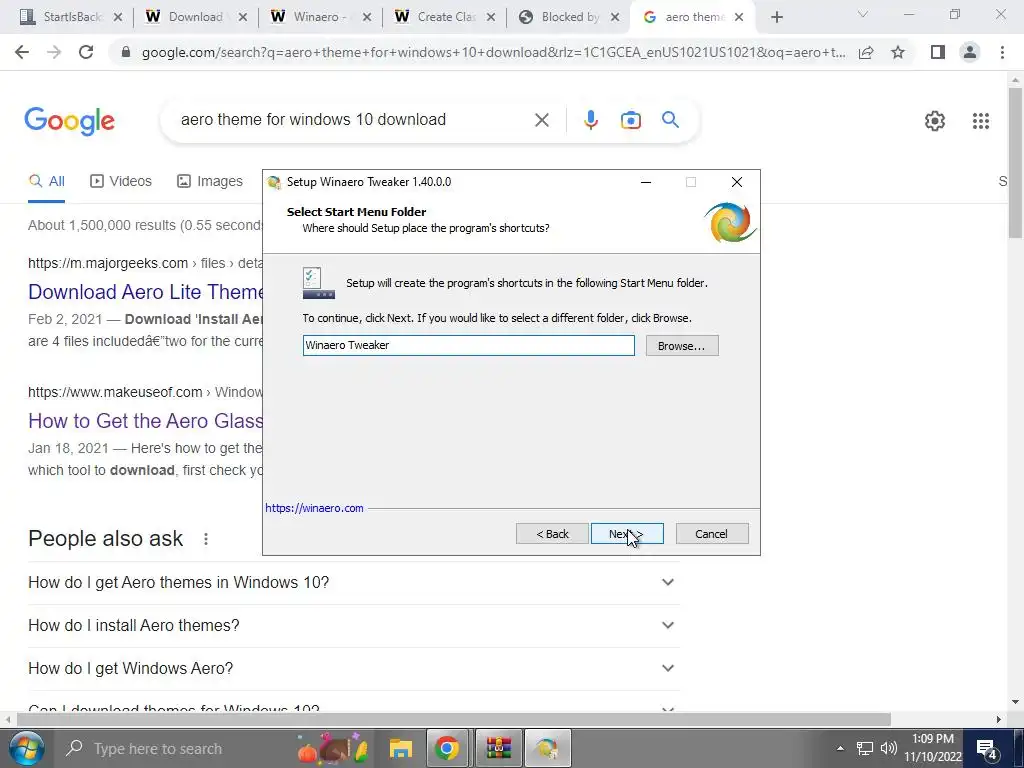Cancel the Winaero Tweaker setup
Viewport: 1024px width, 768px height.
712,534
